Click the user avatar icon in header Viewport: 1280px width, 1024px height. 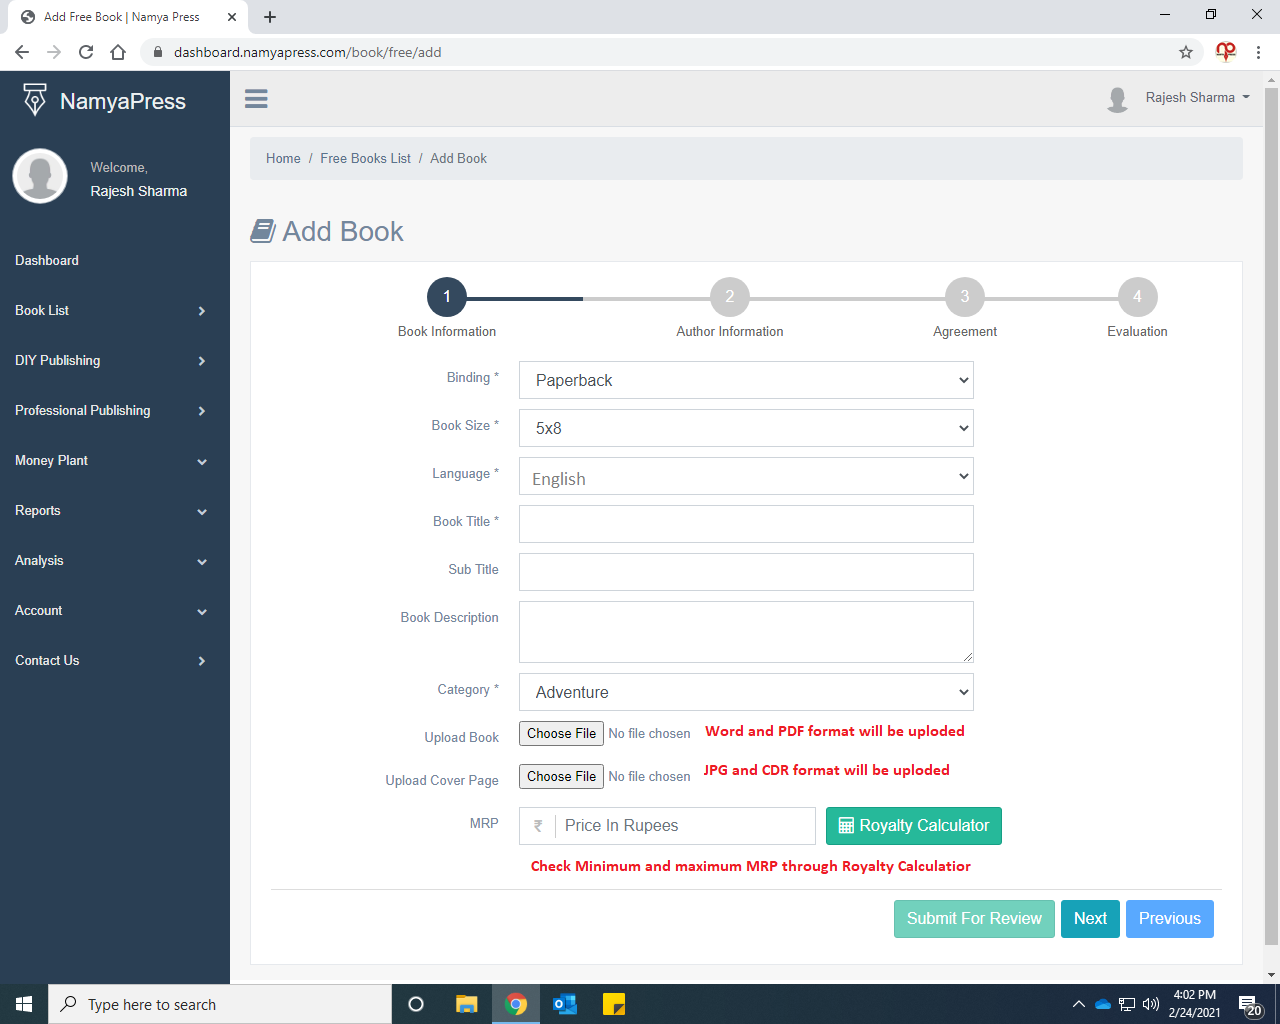coord(1118,99)
